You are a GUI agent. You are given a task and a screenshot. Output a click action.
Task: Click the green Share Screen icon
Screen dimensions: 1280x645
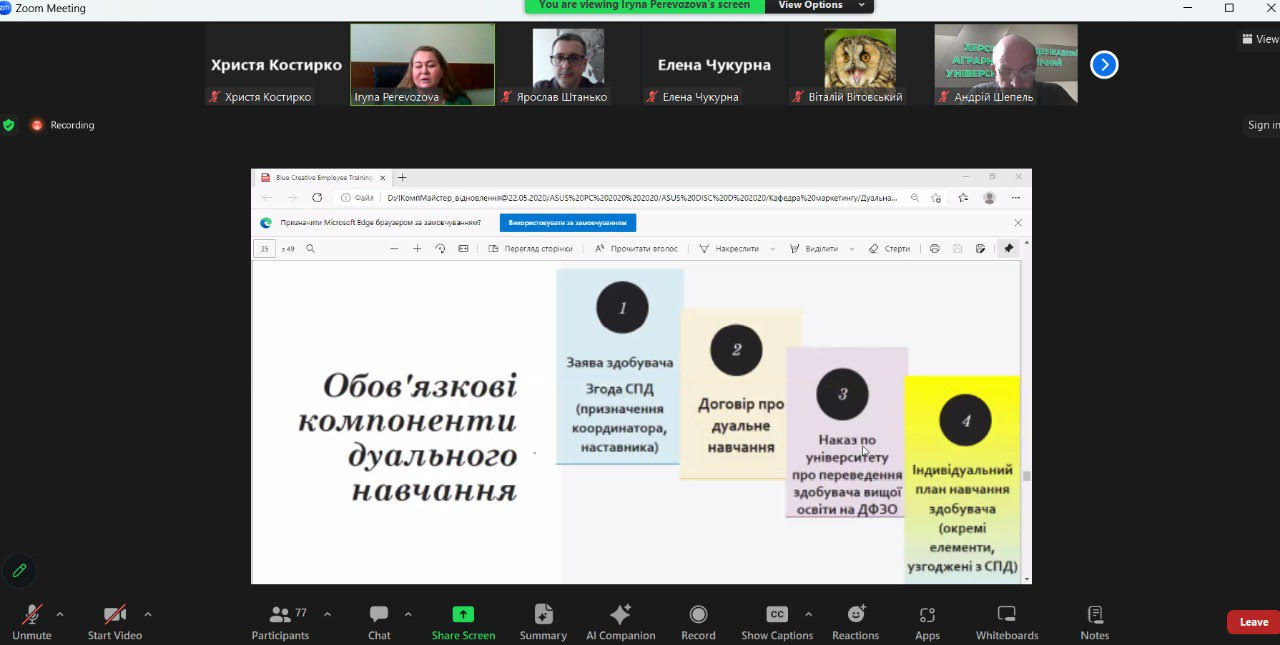[463, 614]
